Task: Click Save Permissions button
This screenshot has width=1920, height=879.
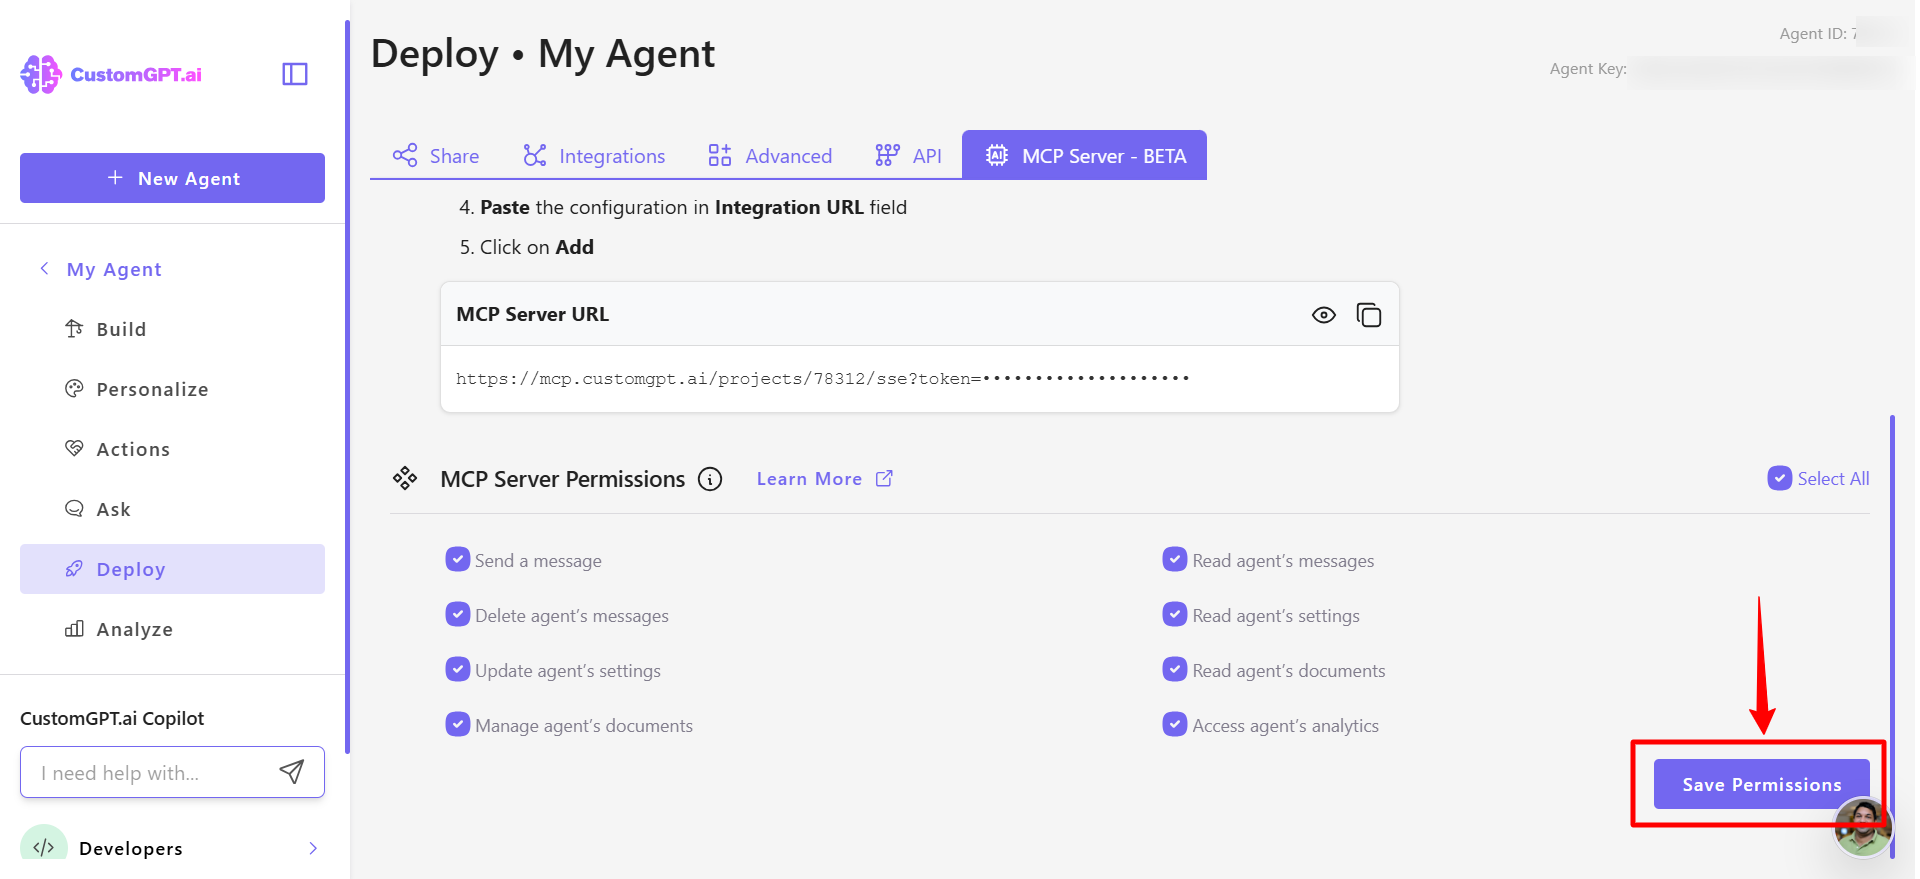Action: (1761, 784)
